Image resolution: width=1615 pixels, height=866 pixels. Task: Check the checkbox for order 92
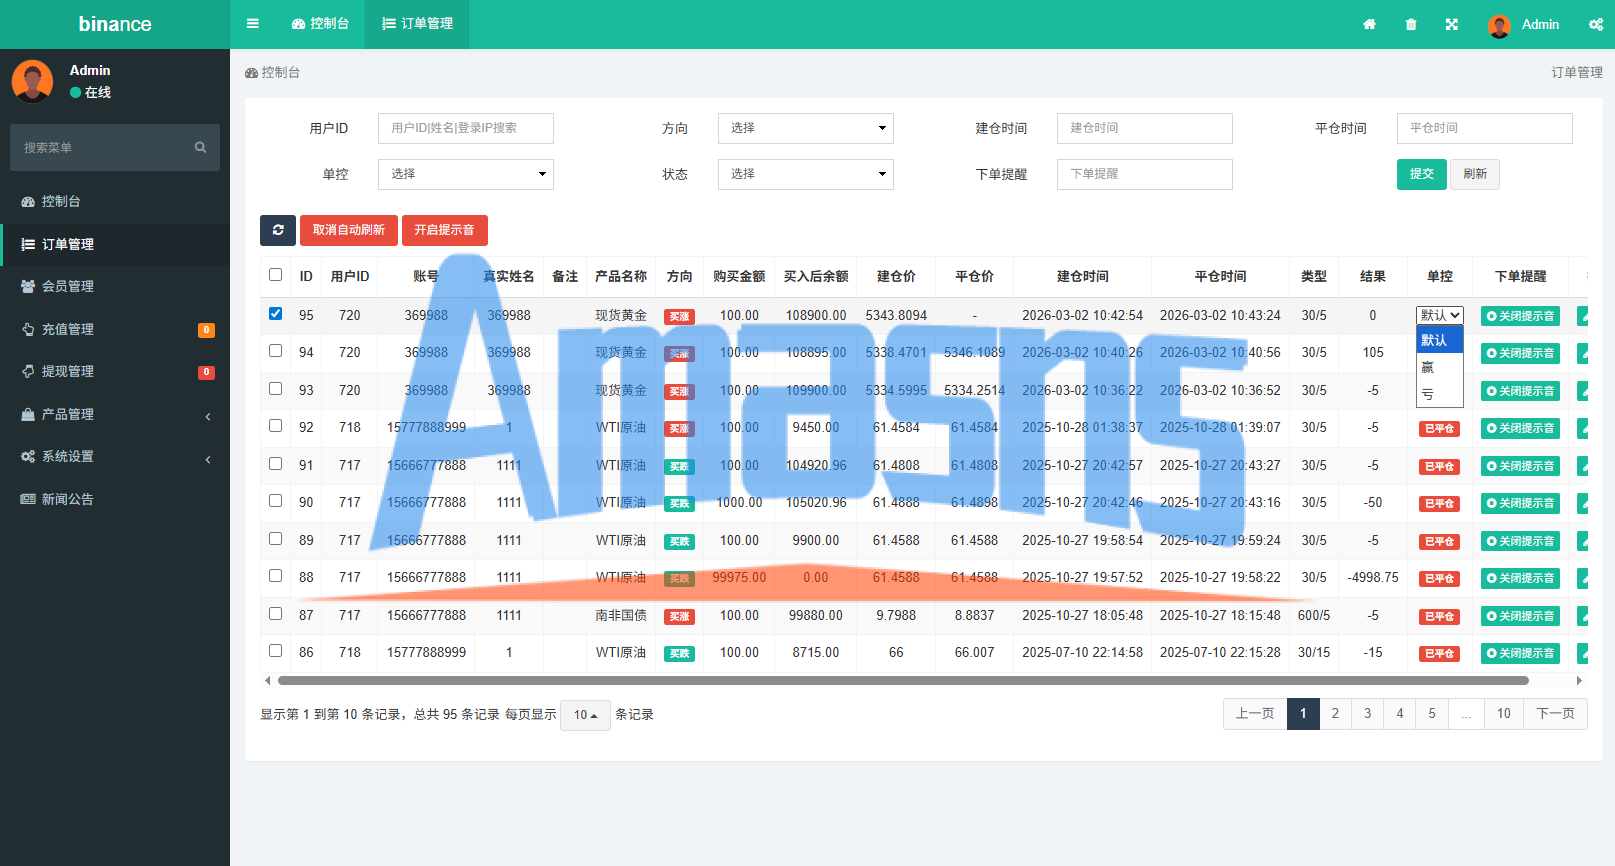[275, 426]
